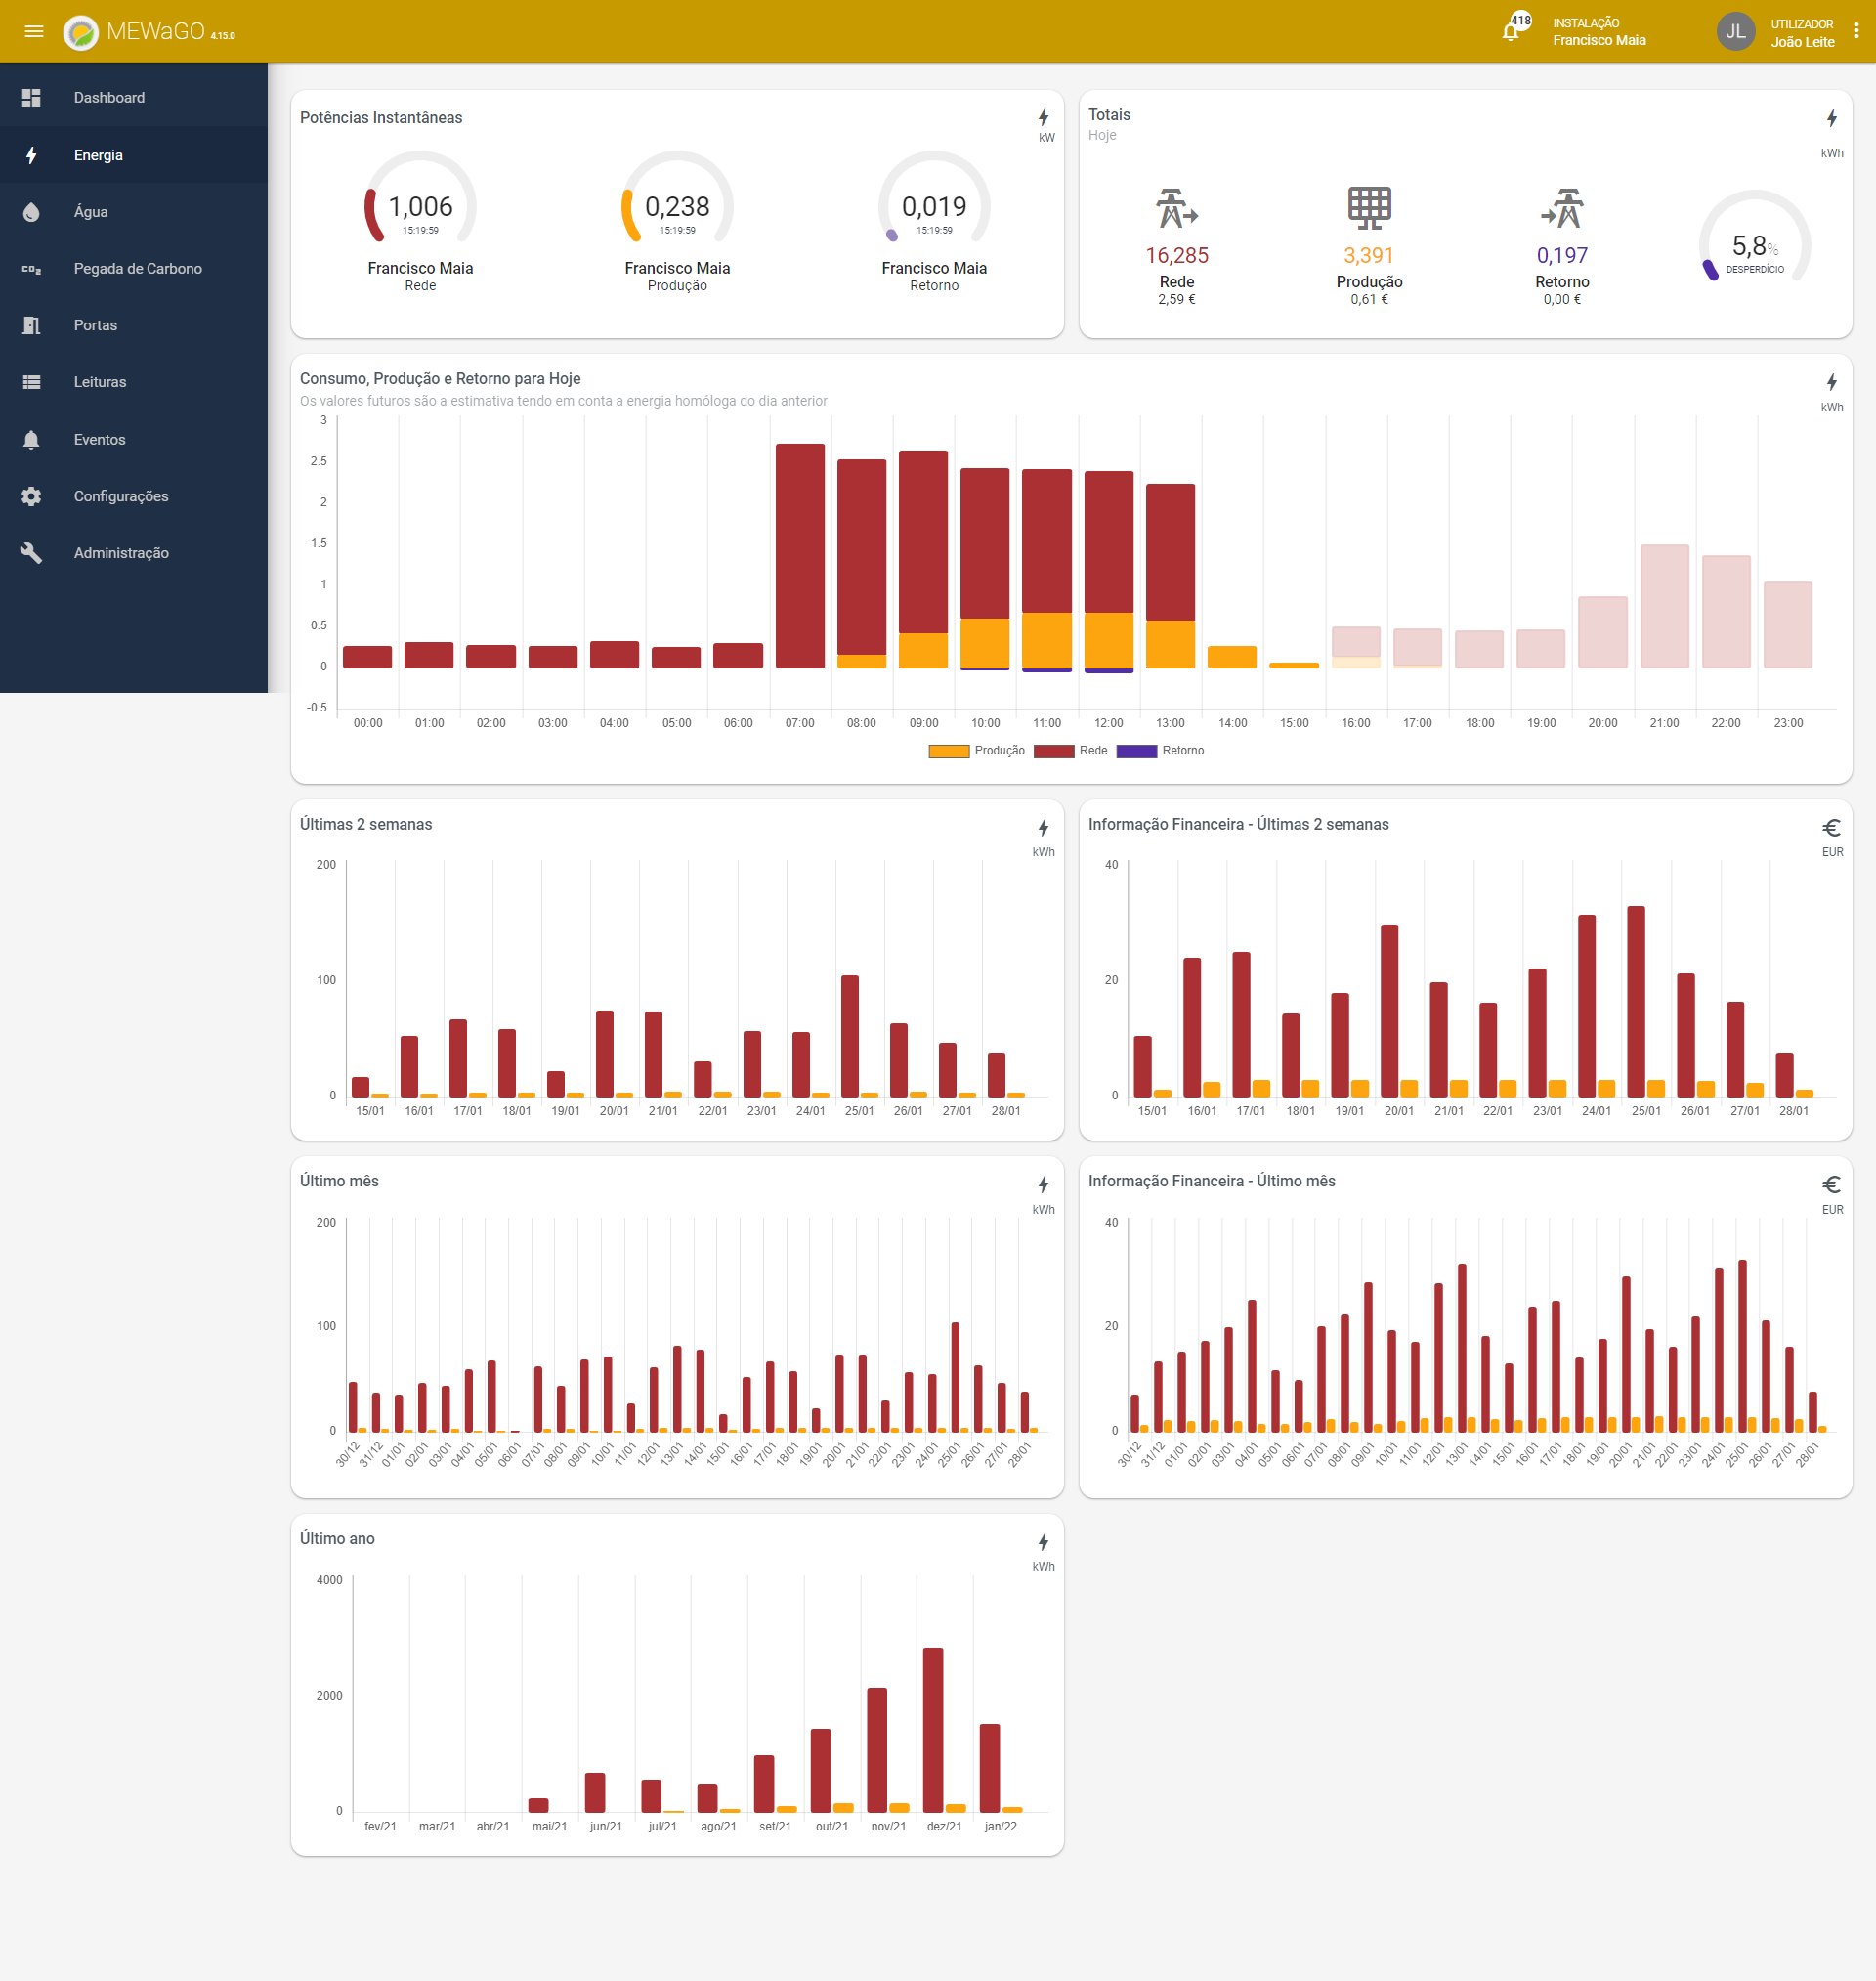Click the kWh bolt icon on Último ano
The width and height of the screenshot is (1876, 1981).
coord(1044,1542)
